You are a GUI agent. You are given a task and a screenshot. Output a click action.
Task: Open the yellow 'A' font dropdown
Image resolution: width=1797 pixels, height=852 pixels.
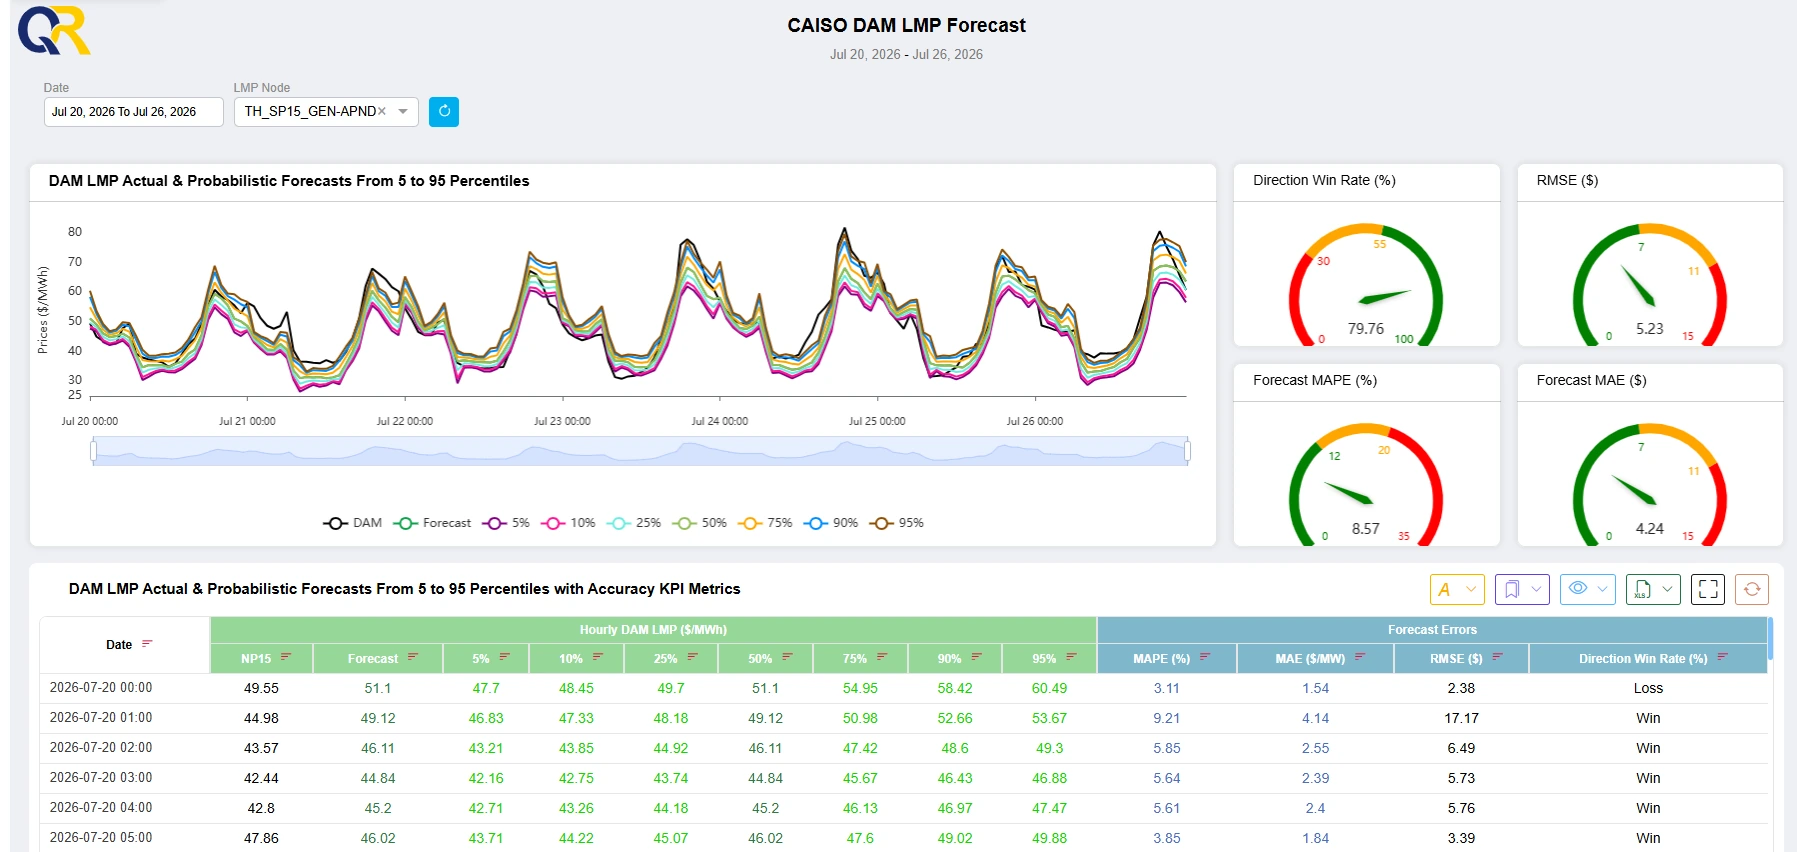pyautogui.click(x=1457, y=589)
